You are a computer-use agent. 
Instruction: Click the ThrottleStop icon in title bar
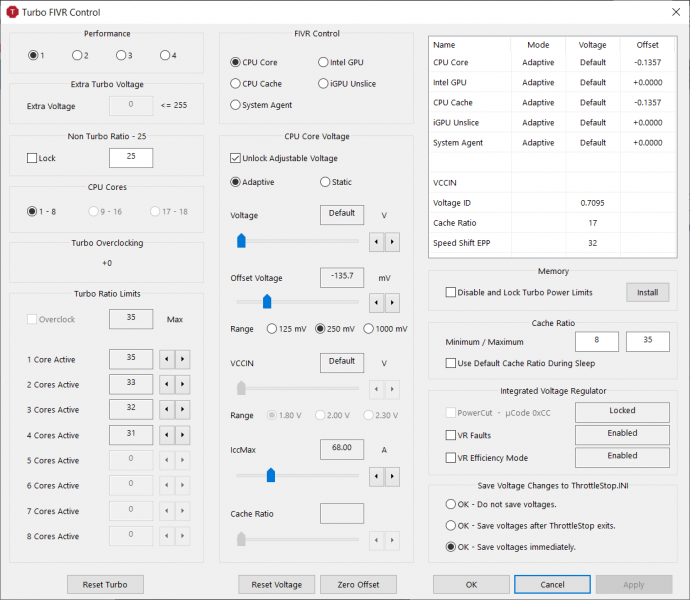(x=12, y=12)
